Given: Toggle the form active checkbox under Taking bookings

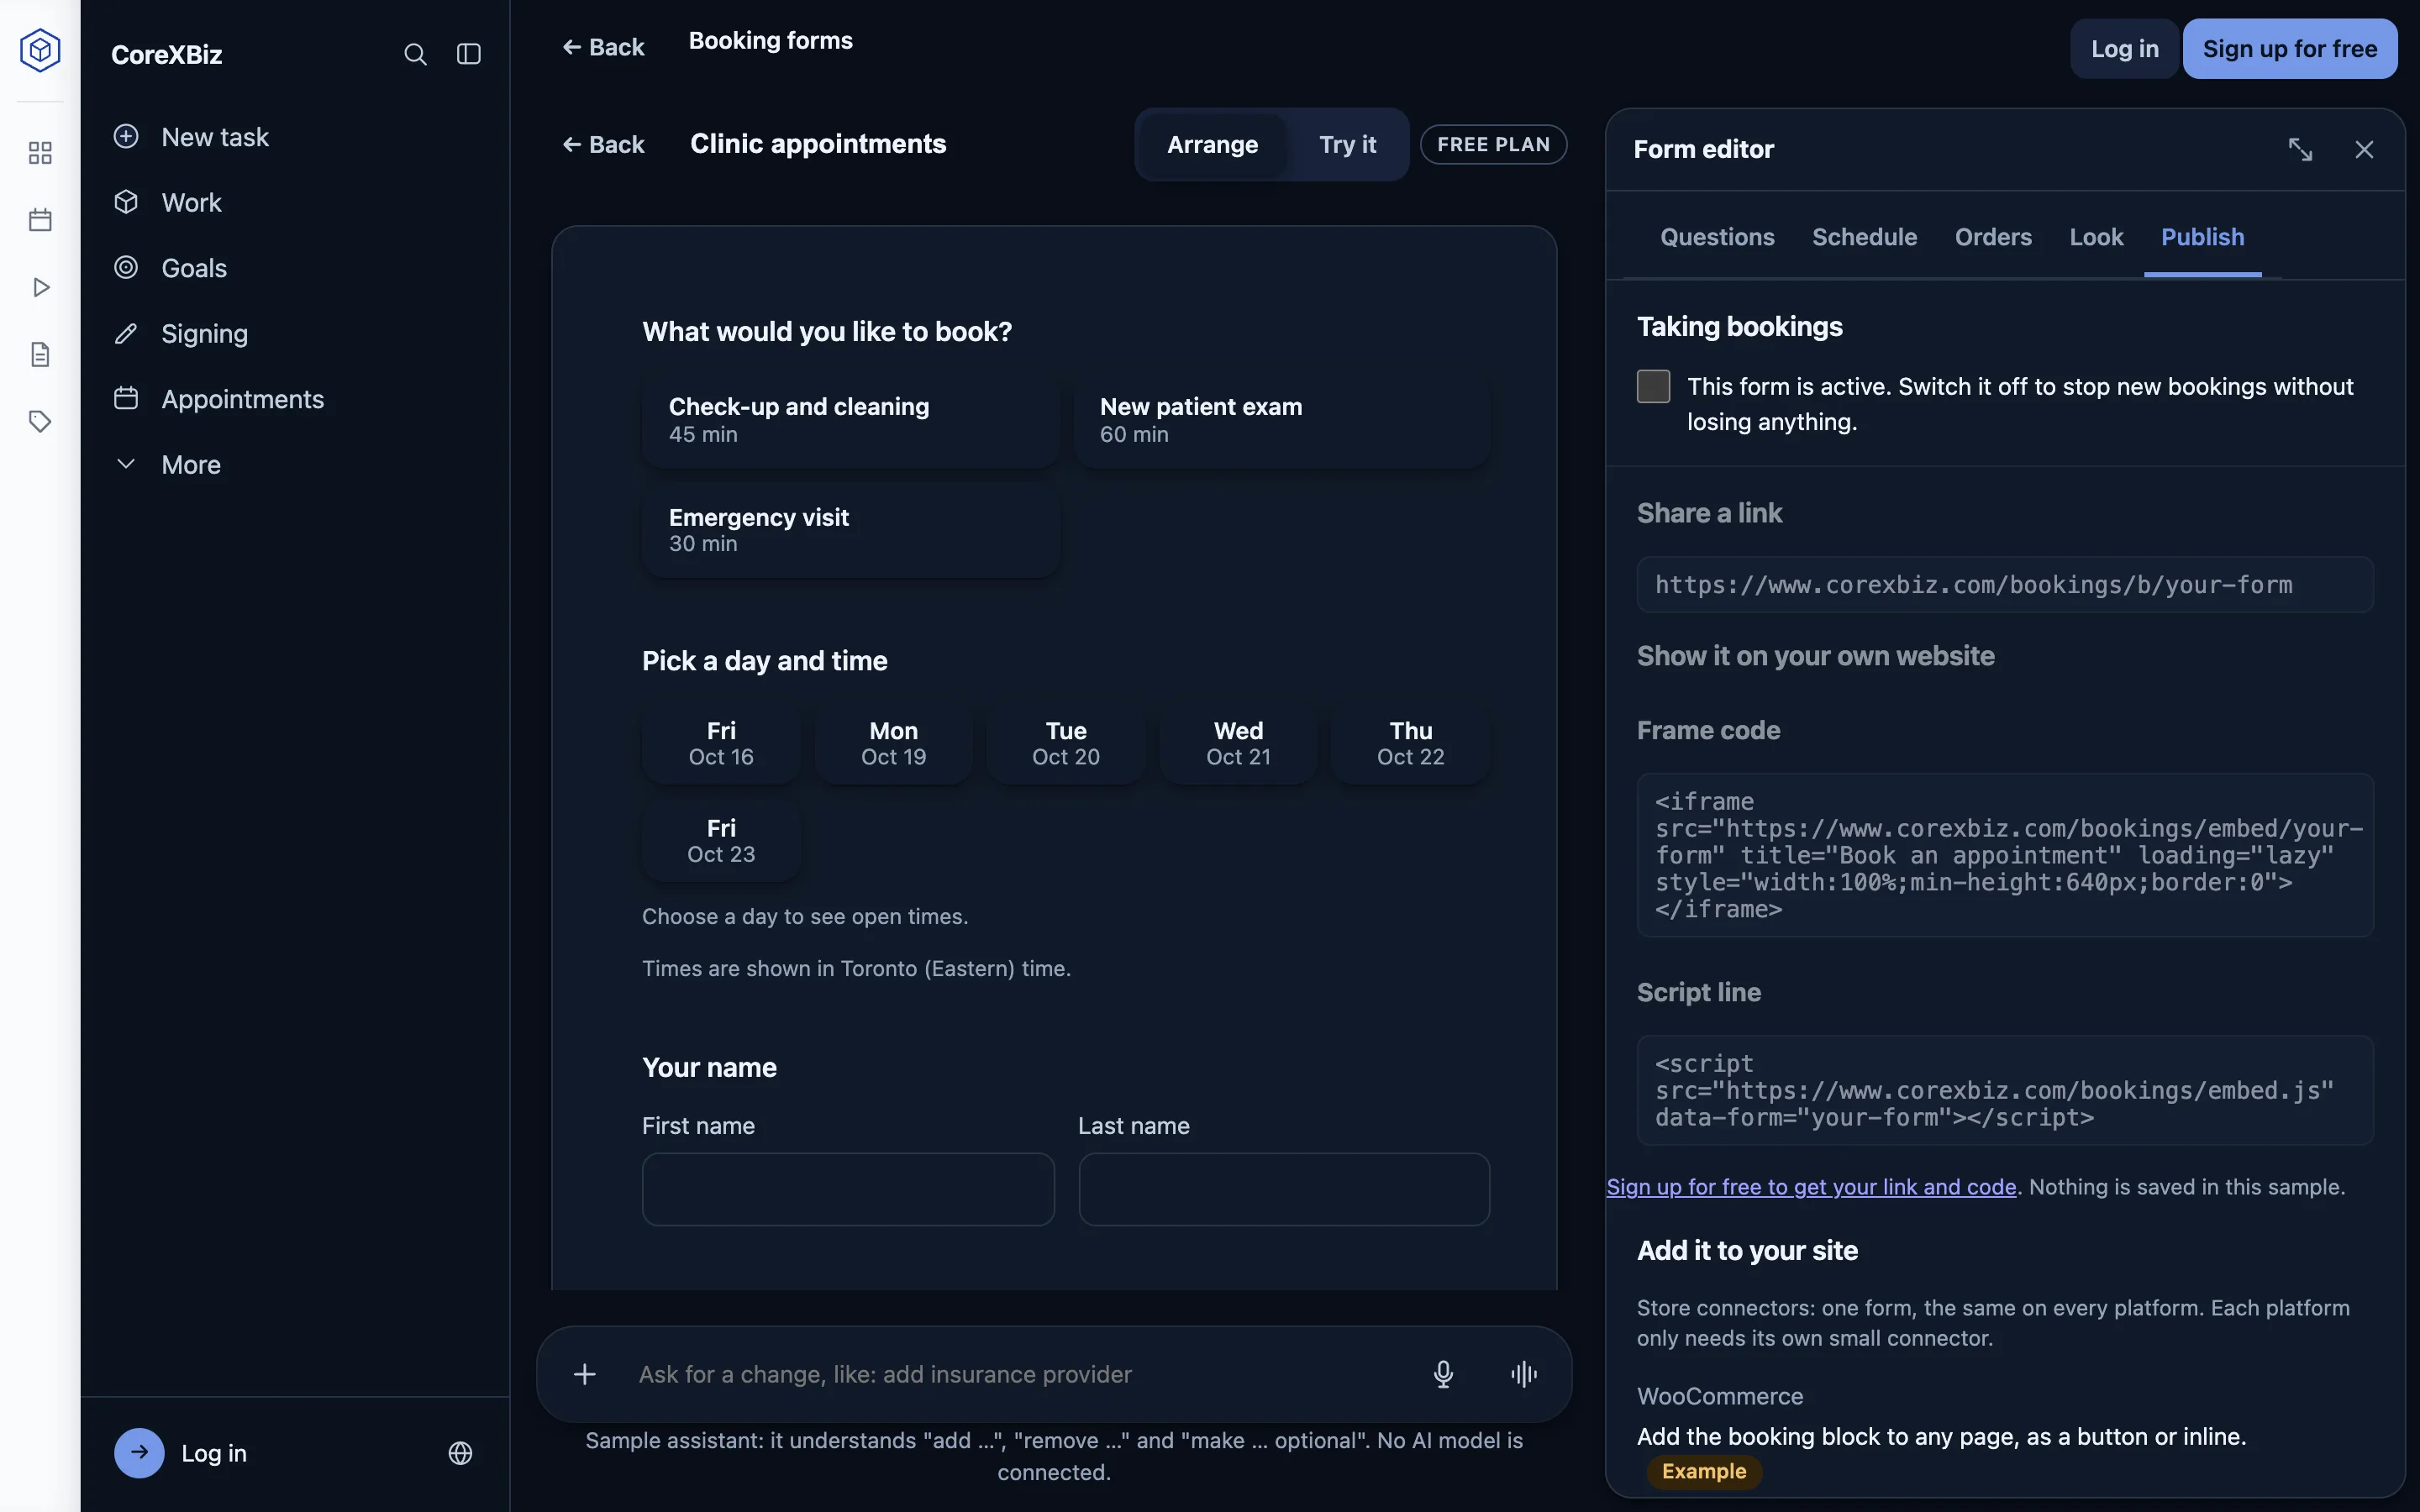Looking at the screenshot, I should click(1653, 386).
